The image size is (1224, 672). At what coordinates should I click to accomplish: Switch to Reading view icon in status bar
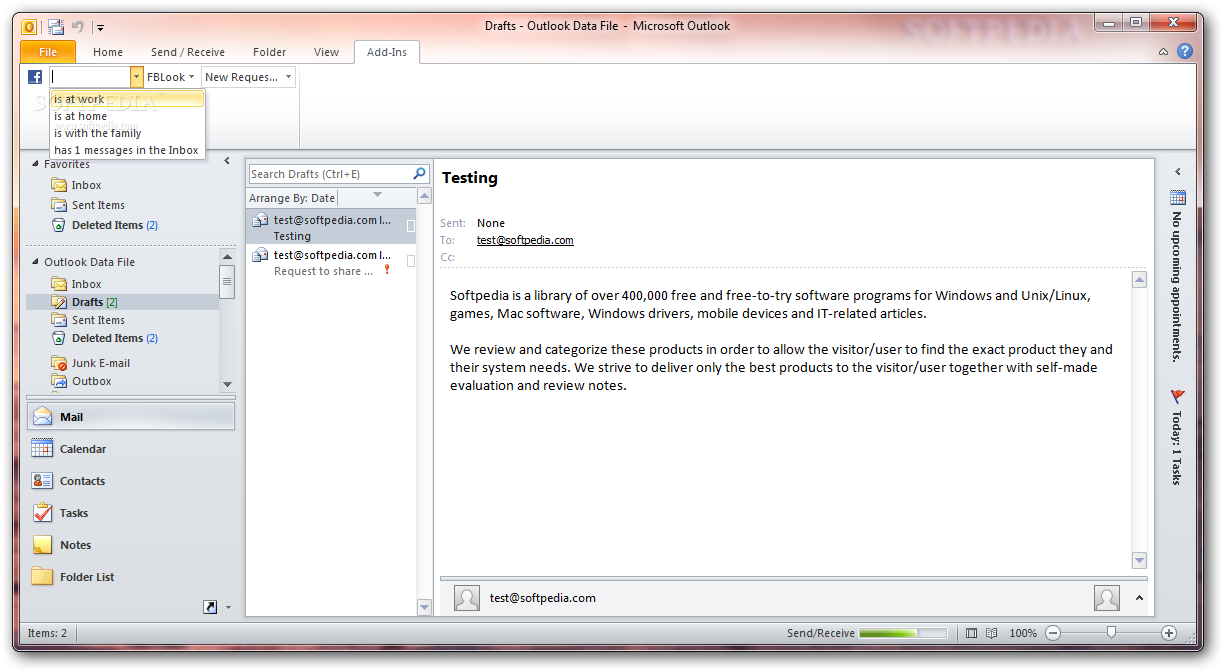pos(992,633)
